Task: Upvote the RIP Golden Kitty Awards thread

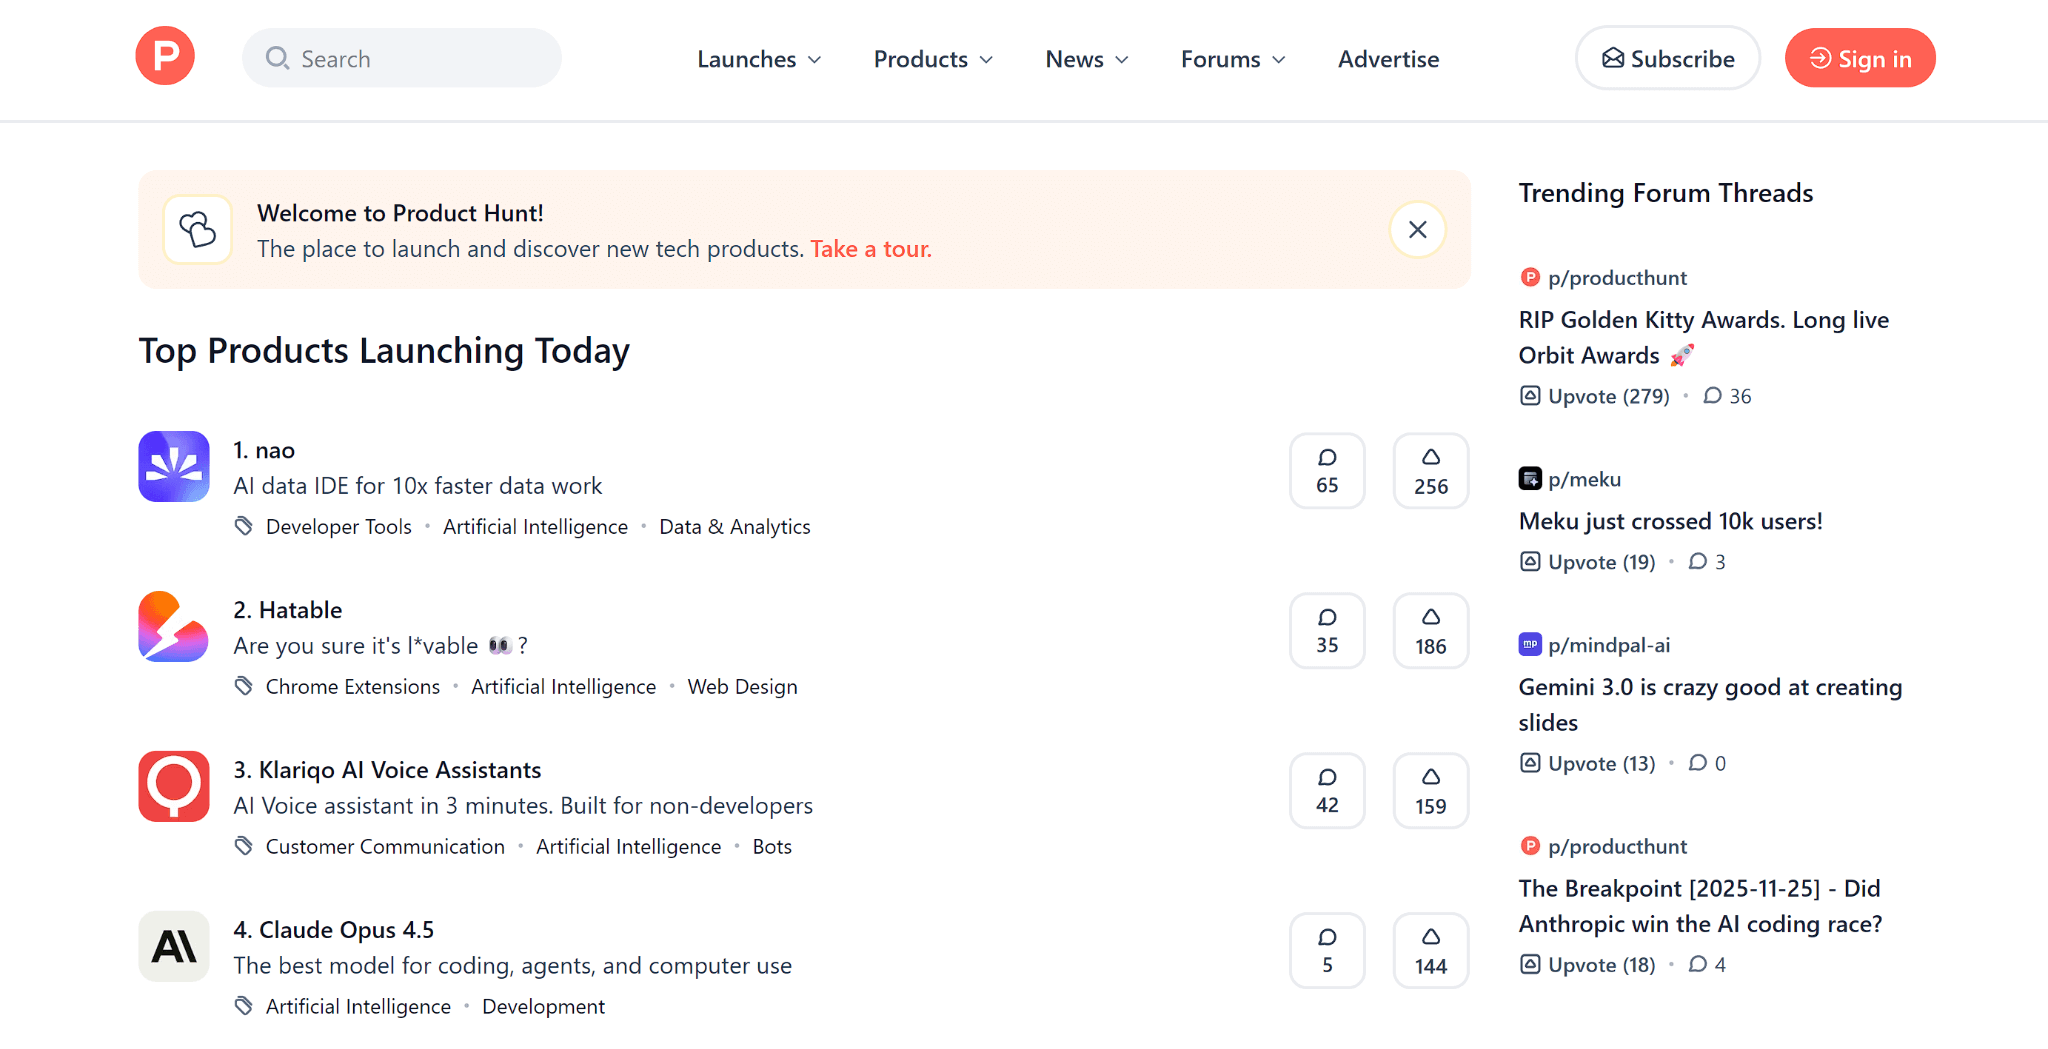Action: (x=1593, y=395)
